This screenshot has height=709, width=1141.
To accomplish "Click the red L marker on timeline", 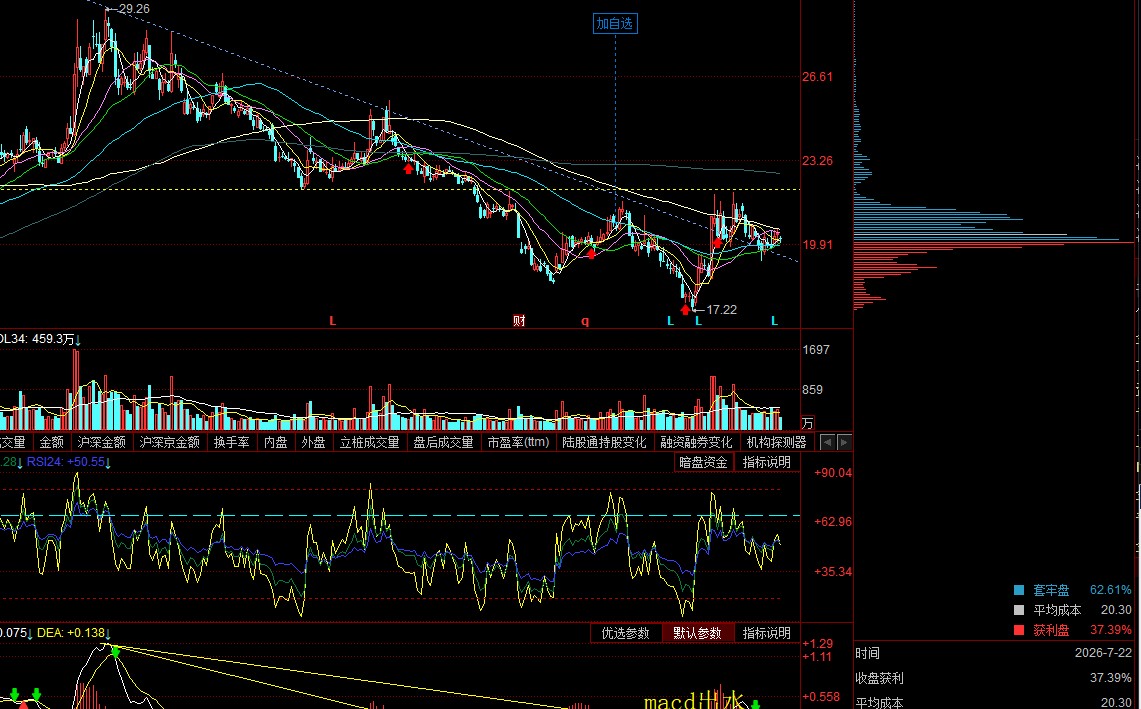I will click(x=333, y=321).
